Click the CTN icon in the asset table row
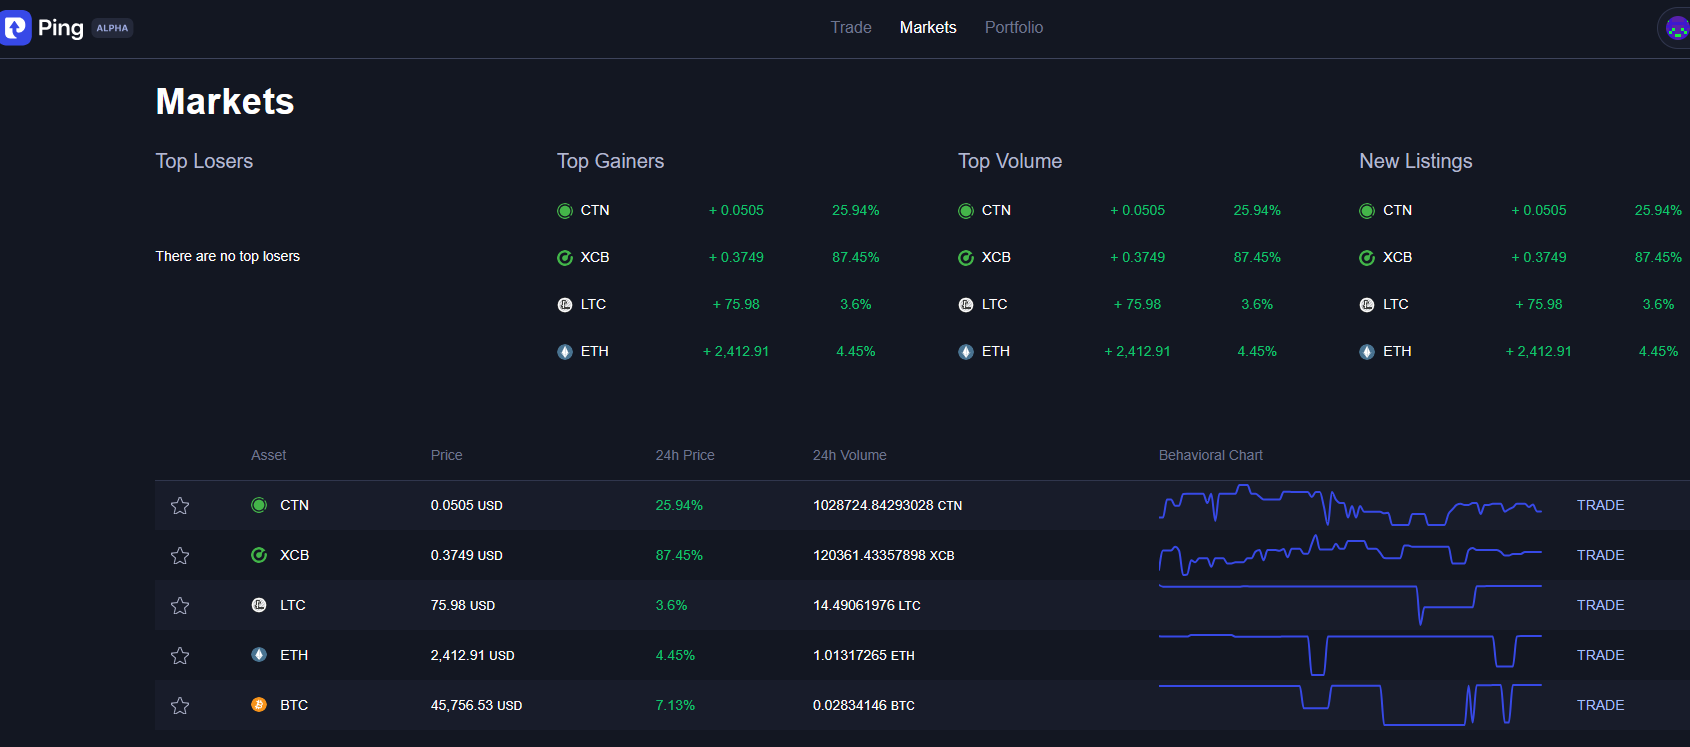The image size is (1690, 747). 259,505
